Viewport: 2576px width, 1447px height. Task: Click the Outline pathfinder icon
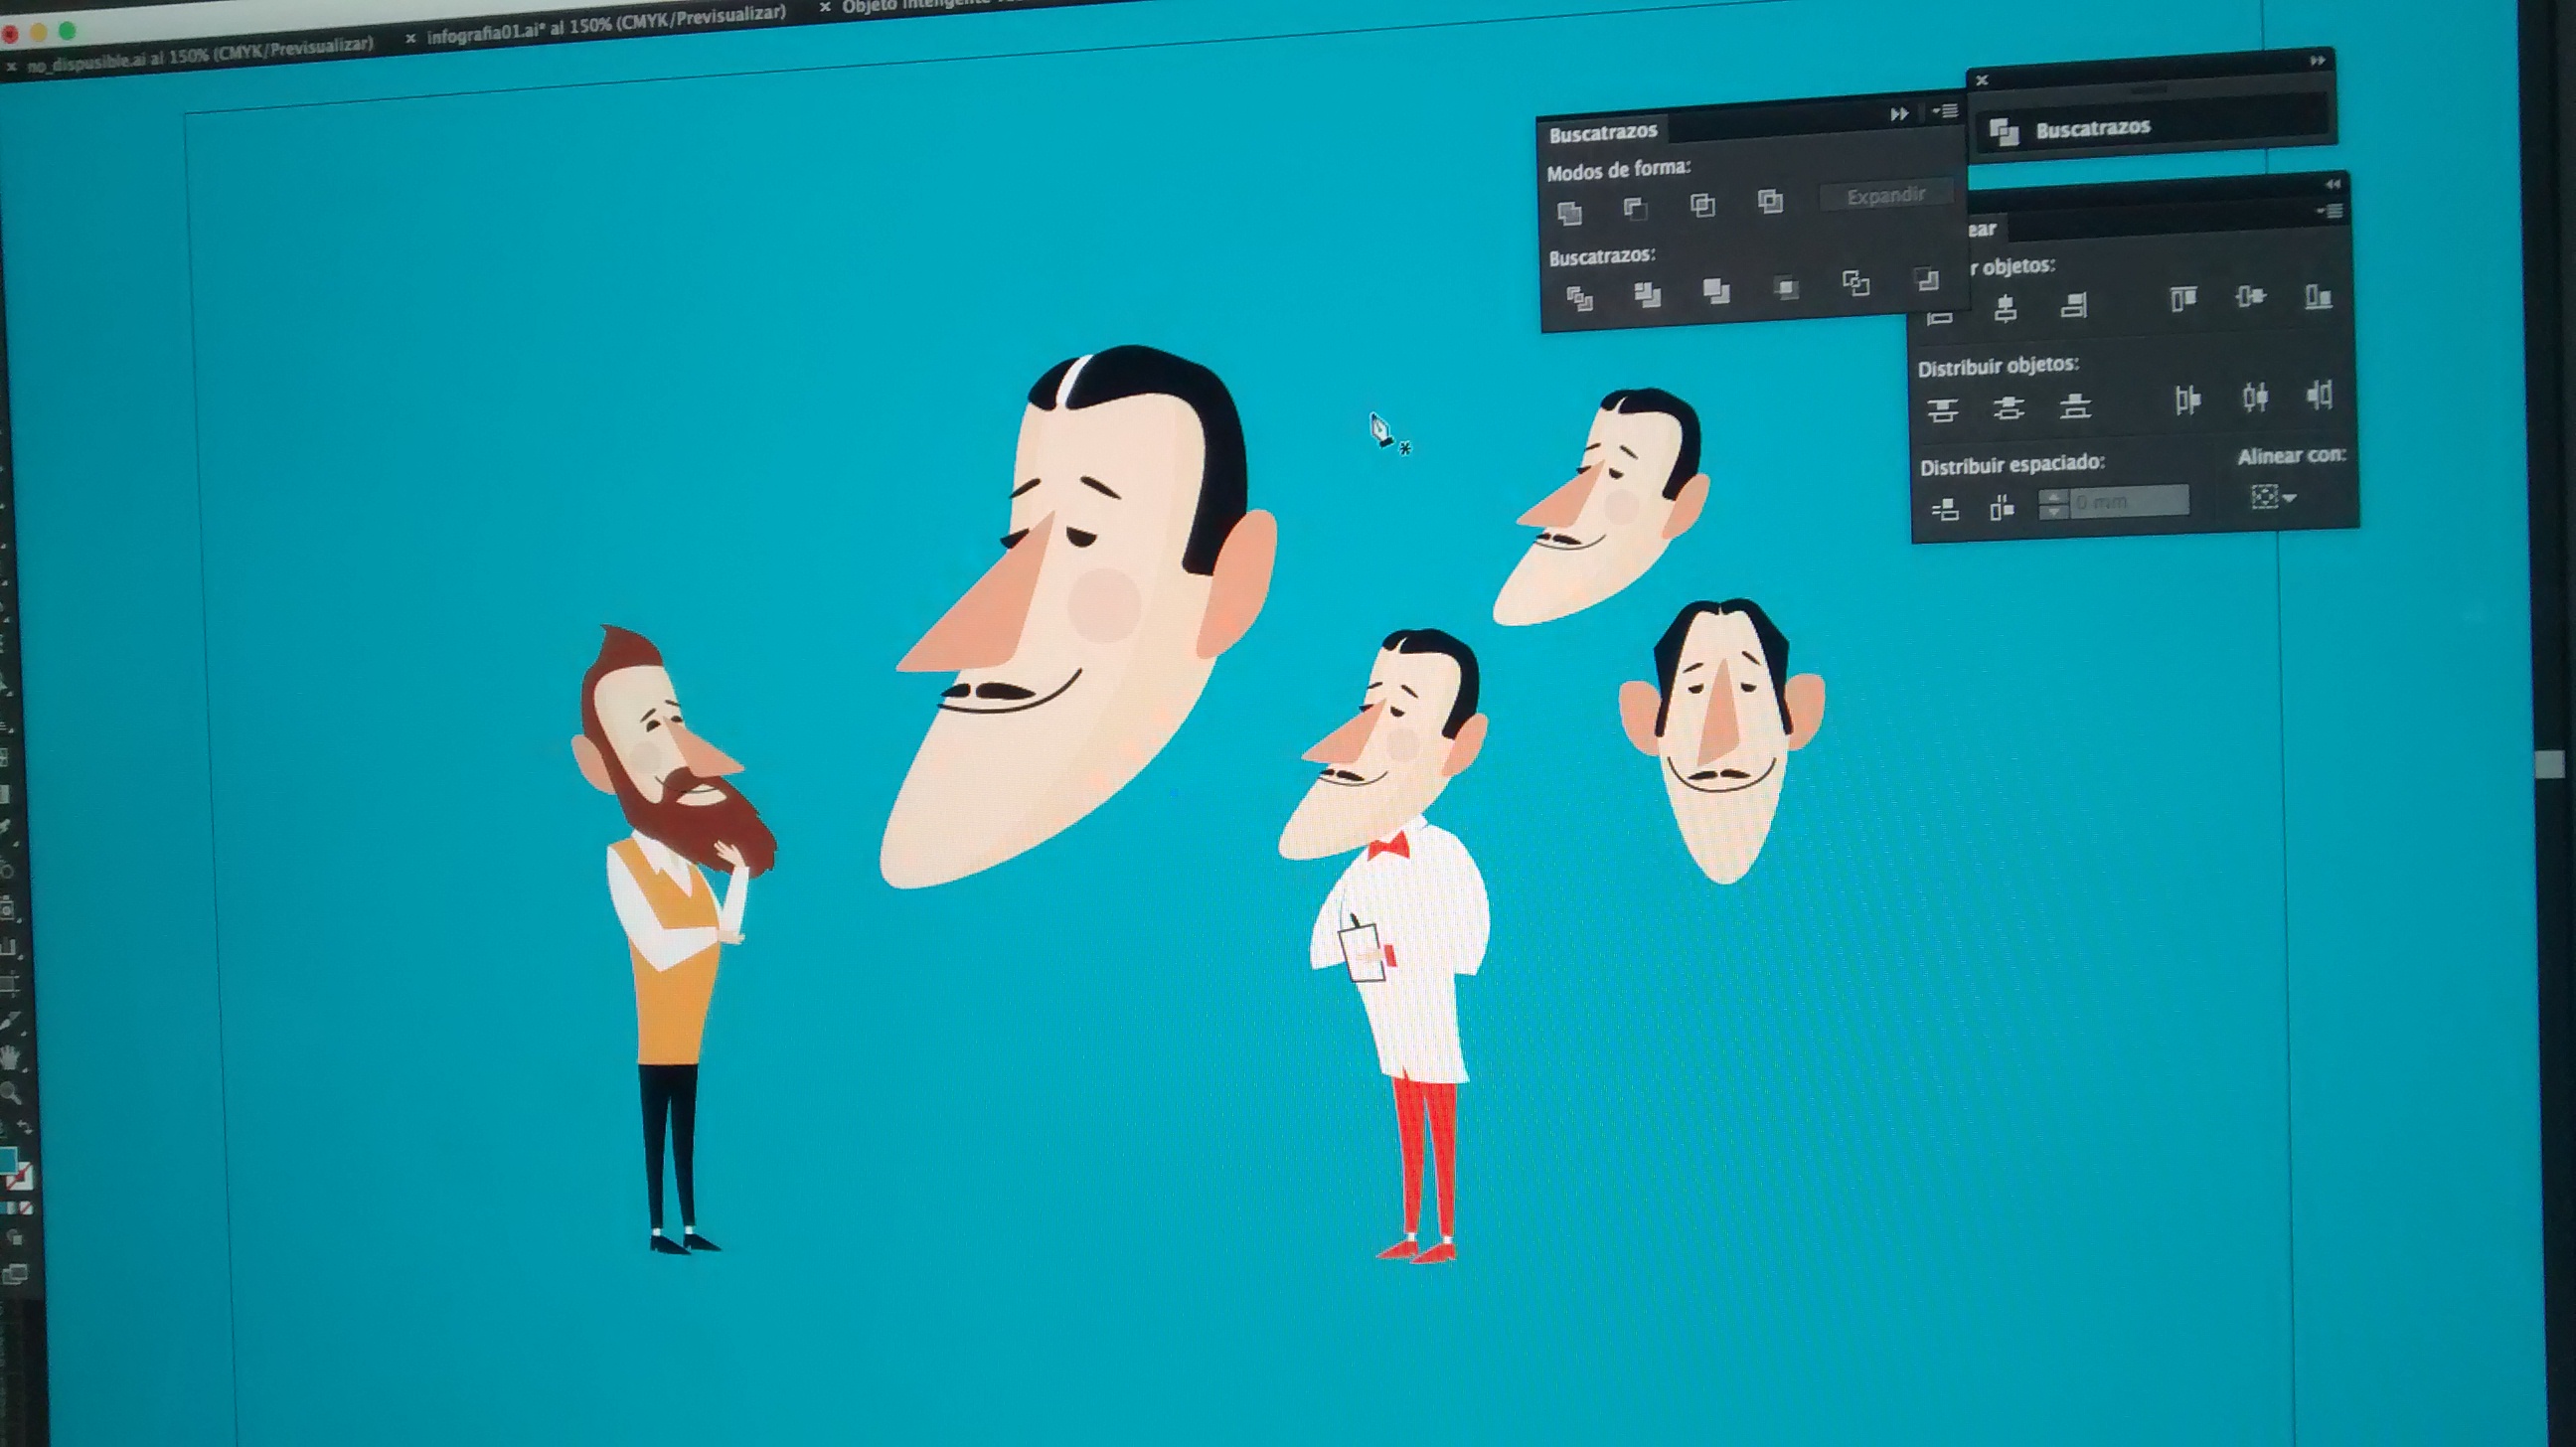pos(1856,283)
